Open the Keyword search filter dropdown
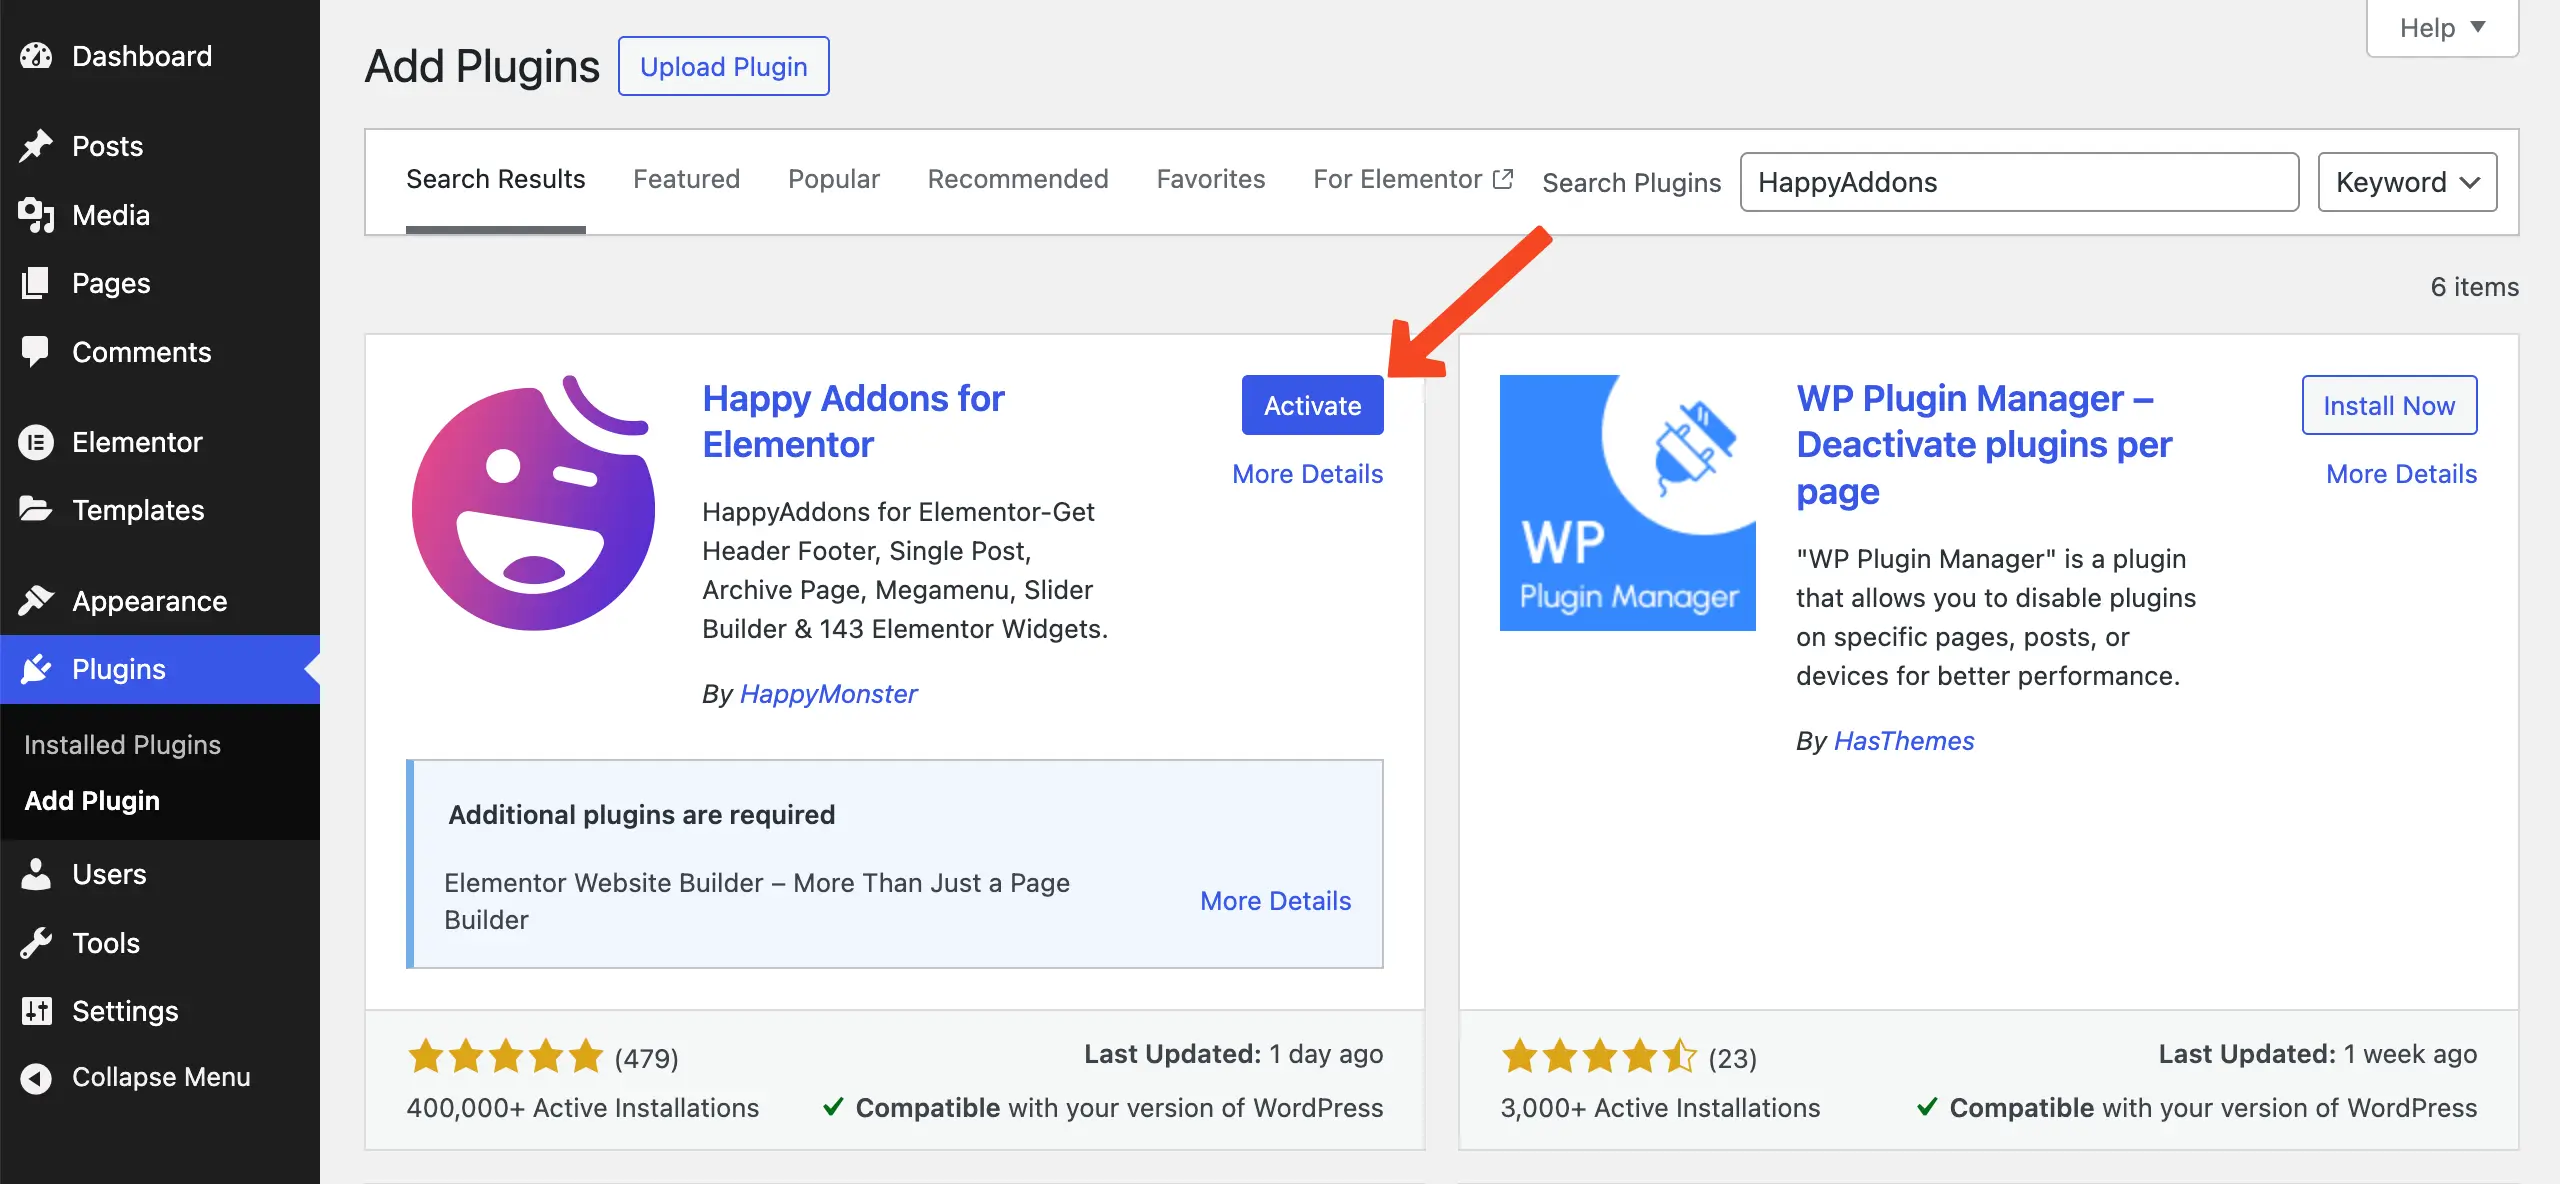2560x1184 pixels. (x=2407, y=181)
